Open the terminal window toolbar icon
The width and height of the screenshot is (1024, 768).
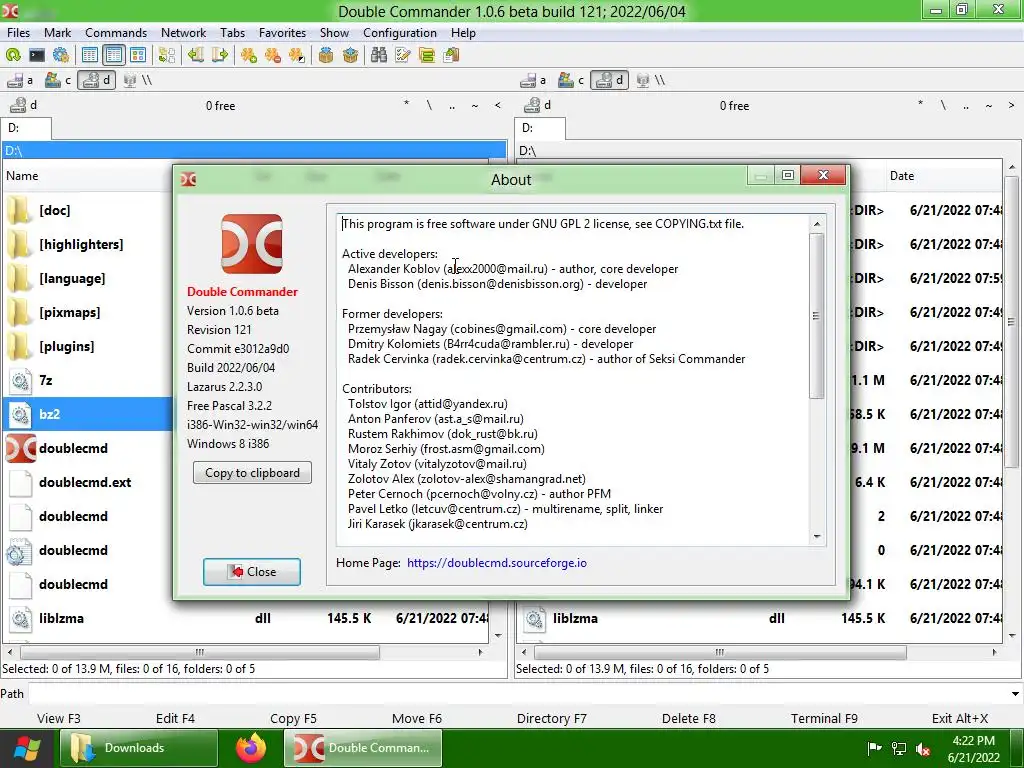click(x=37, y=56)
